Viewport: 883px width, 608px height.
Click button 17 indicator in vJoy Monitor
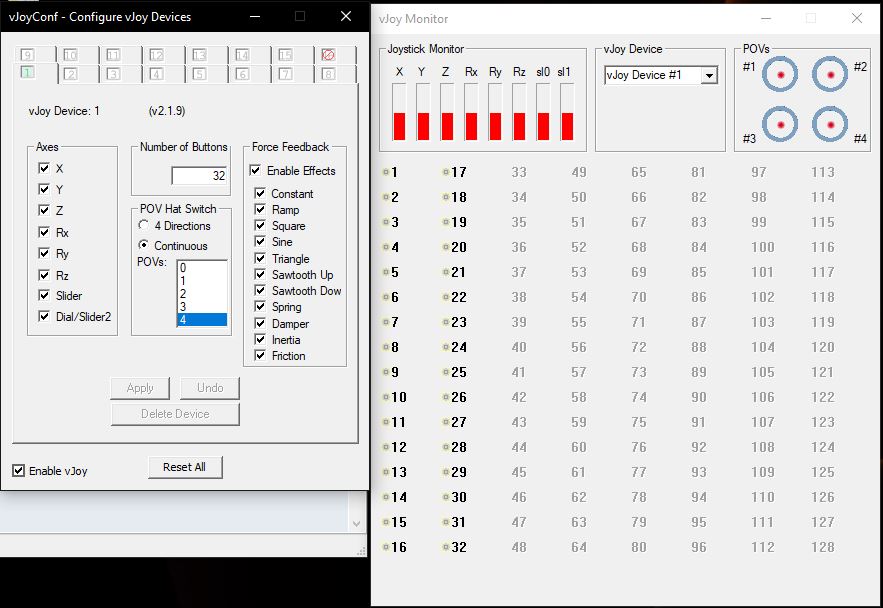pos(446,172)
